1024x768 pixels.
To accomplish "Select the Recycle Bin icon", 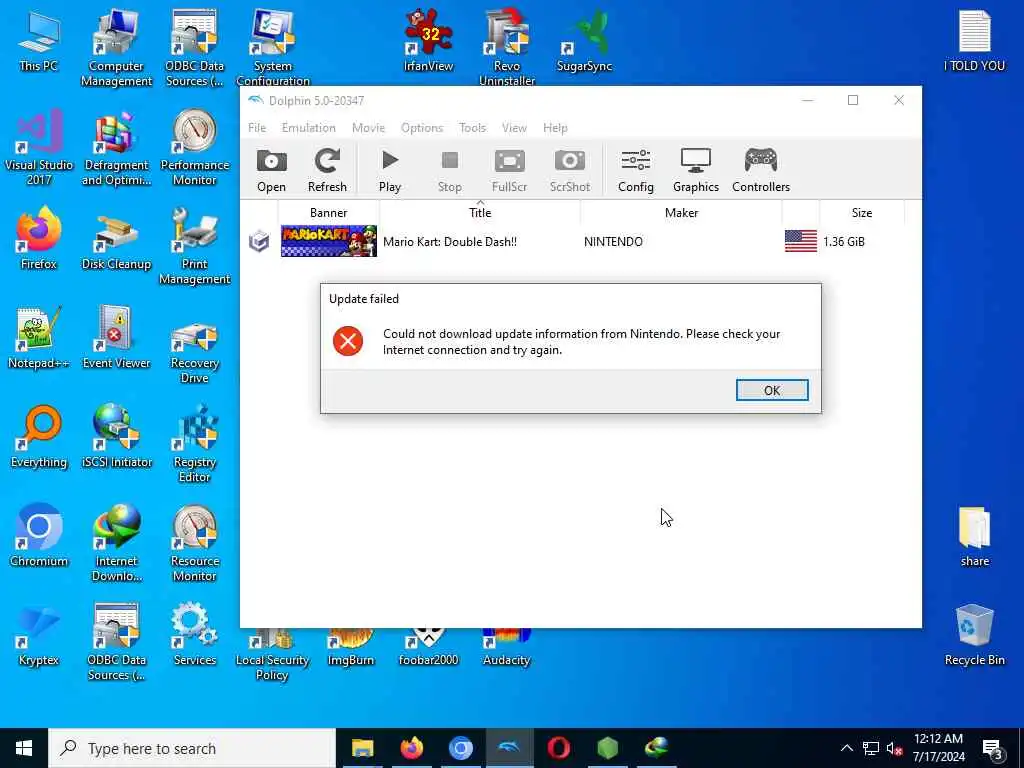I will click(974, 635).
